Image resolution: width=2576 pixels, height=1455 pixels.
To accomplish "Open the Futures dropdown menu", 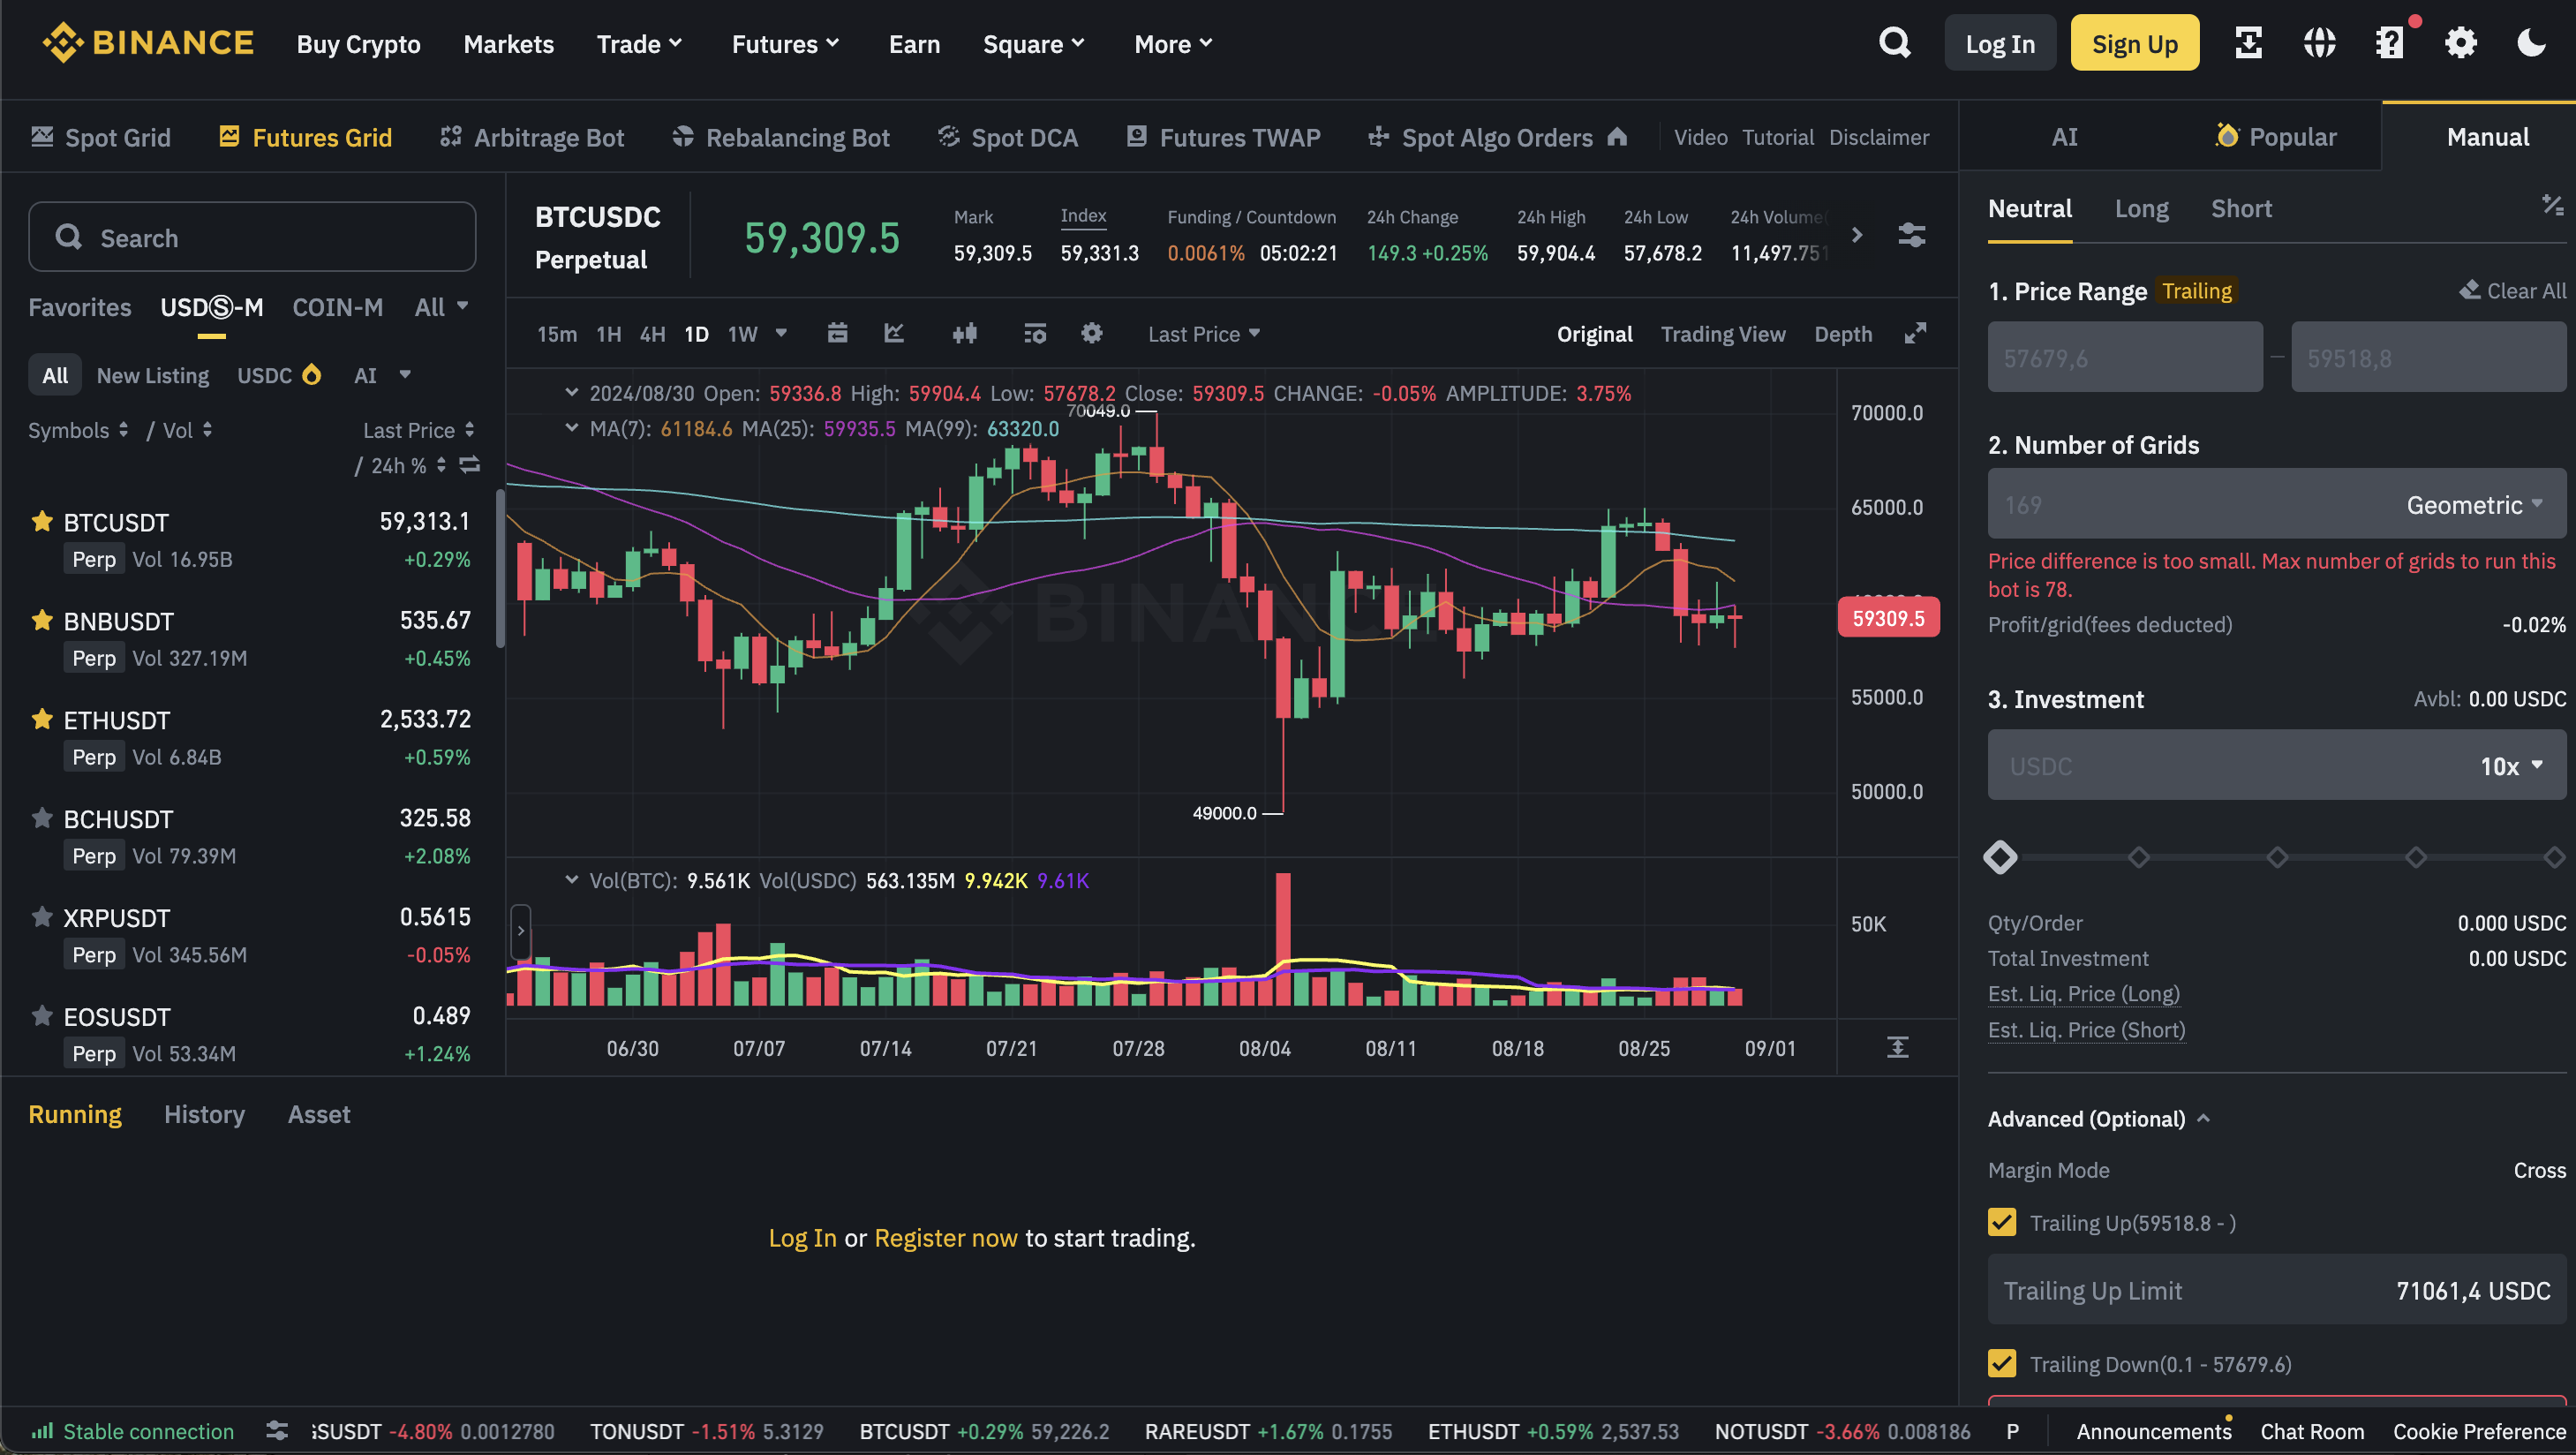I will (x=786, y=43).
